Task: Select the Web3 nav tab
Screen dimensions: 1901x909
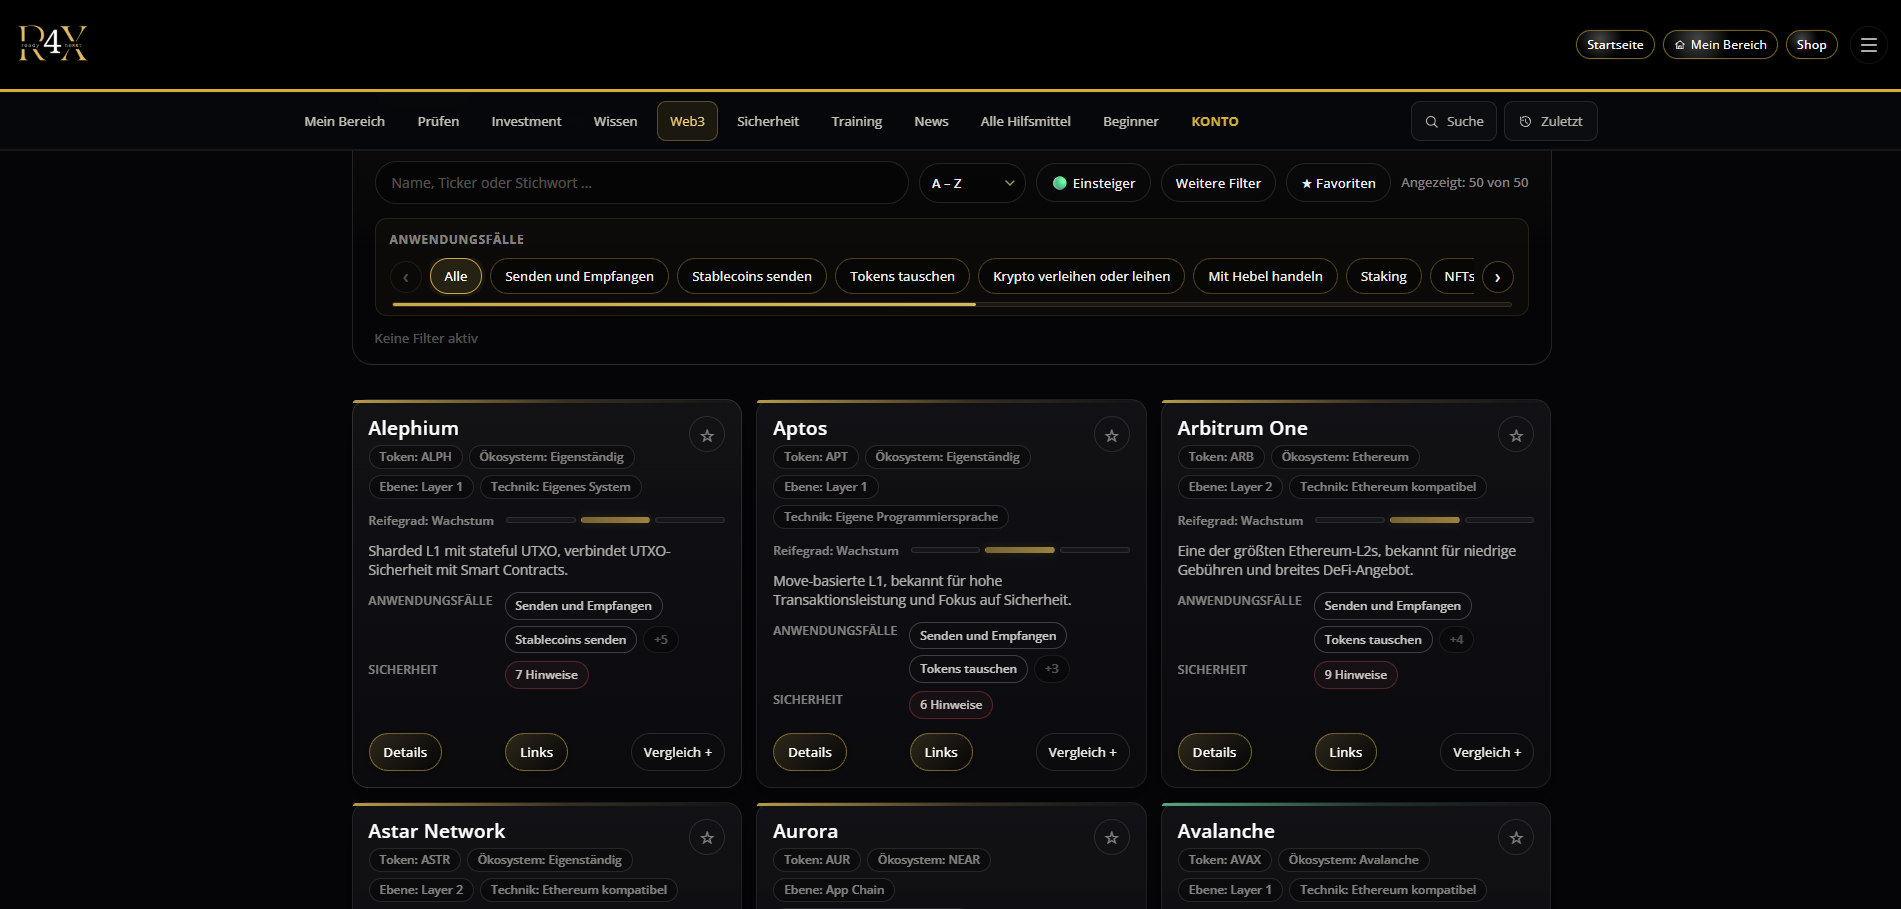Action: click(x=687, y=121)
